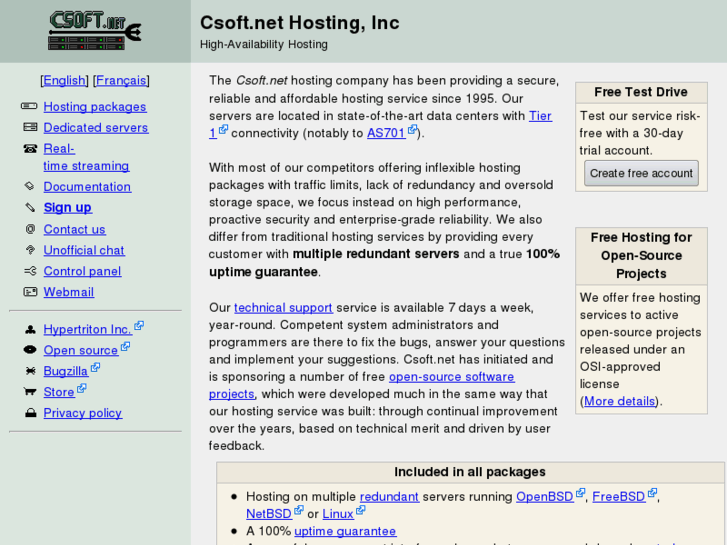The width and height of the screenshot is (727, 545).
Task: Open the Contact us page
Action: 75,229
